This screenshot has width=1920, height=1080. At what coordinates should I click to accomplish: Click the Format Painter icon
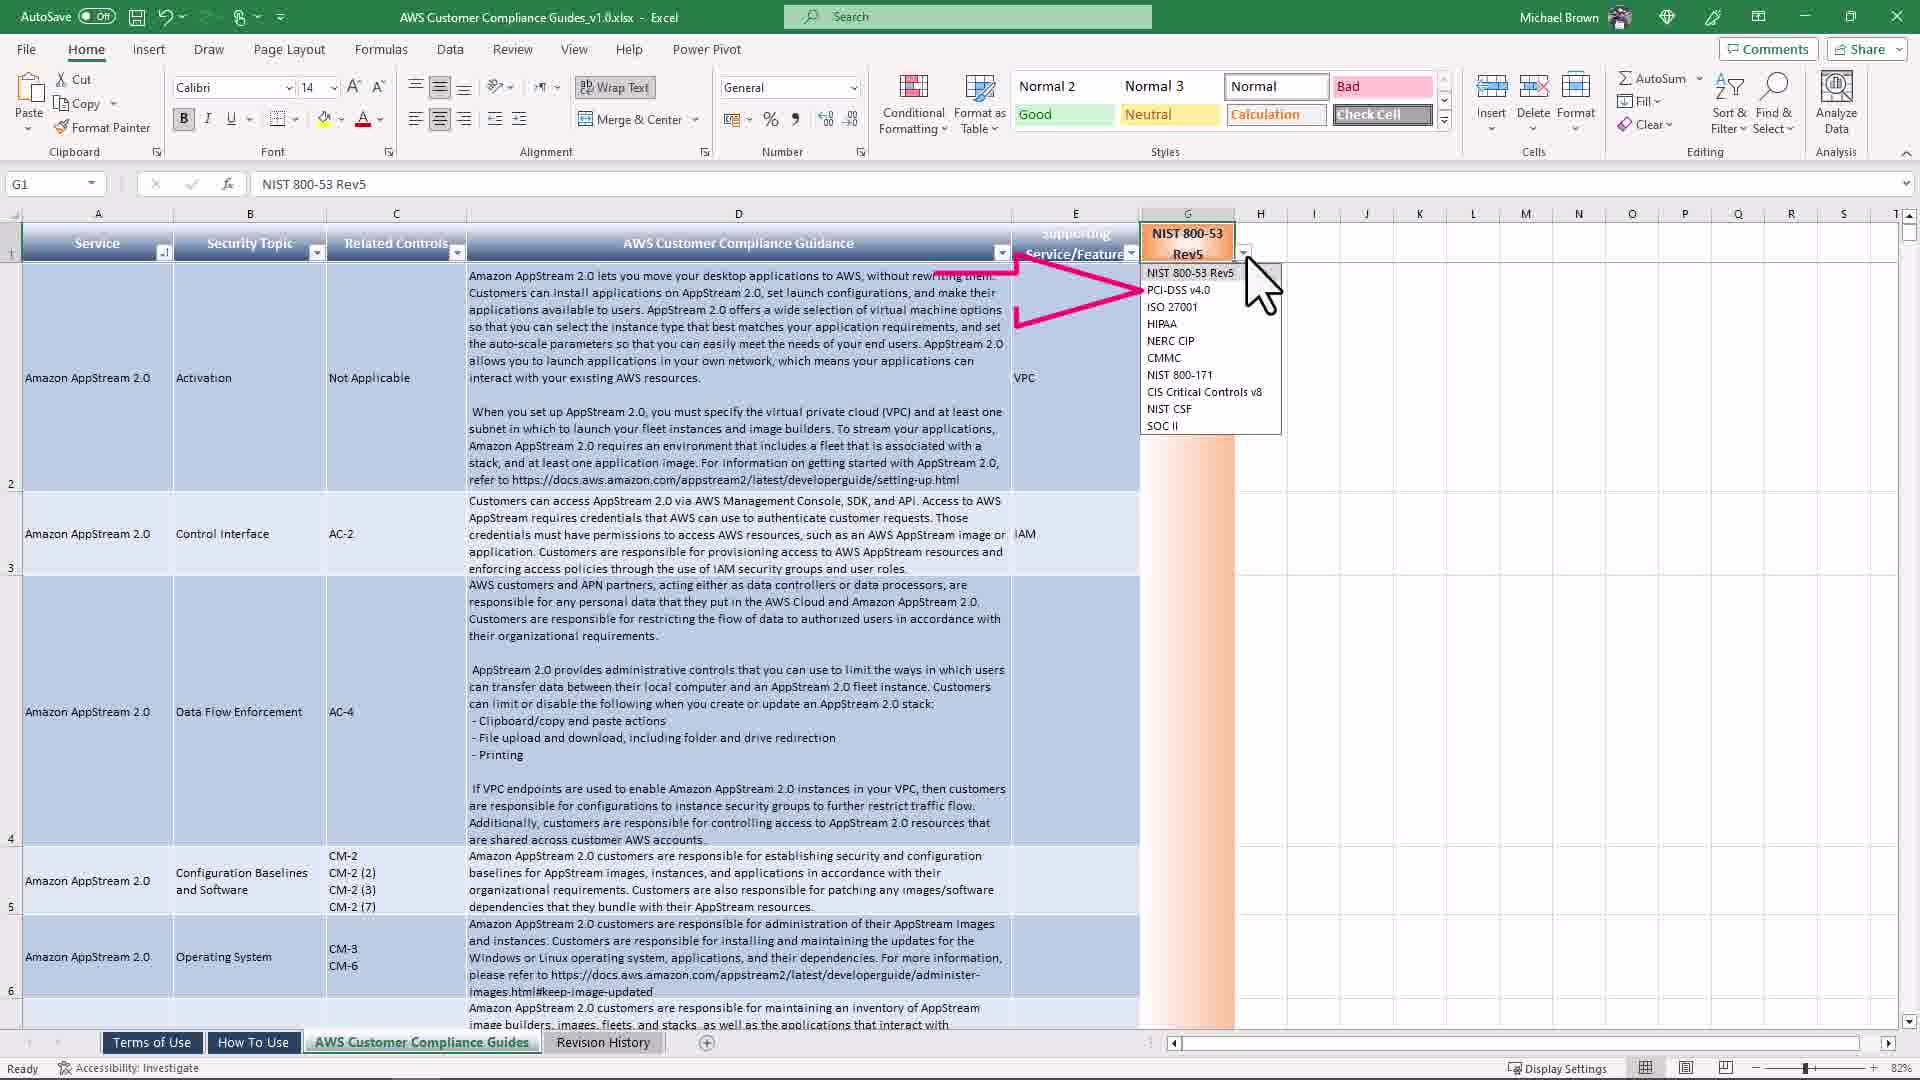63,127
